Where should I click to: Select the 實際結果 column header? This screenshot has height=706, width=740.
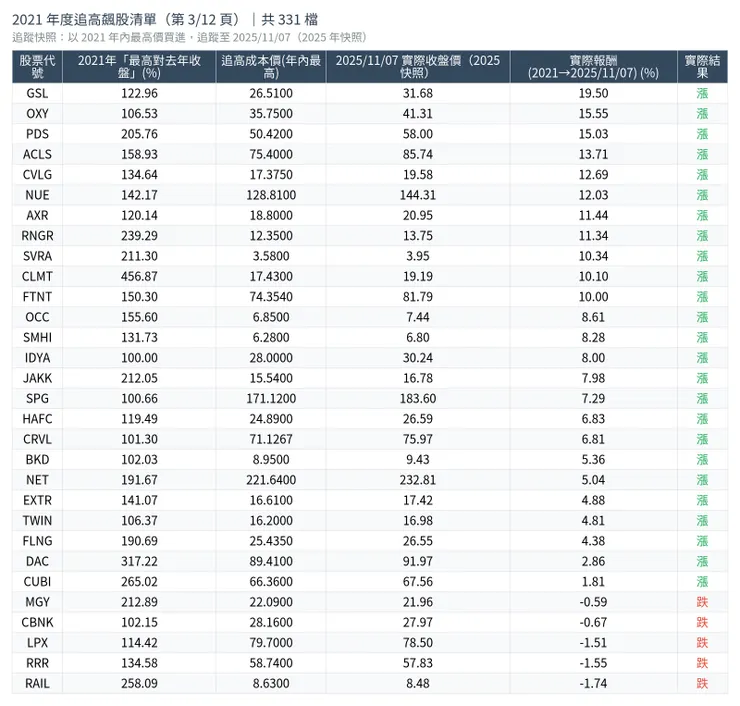(702, 67)
